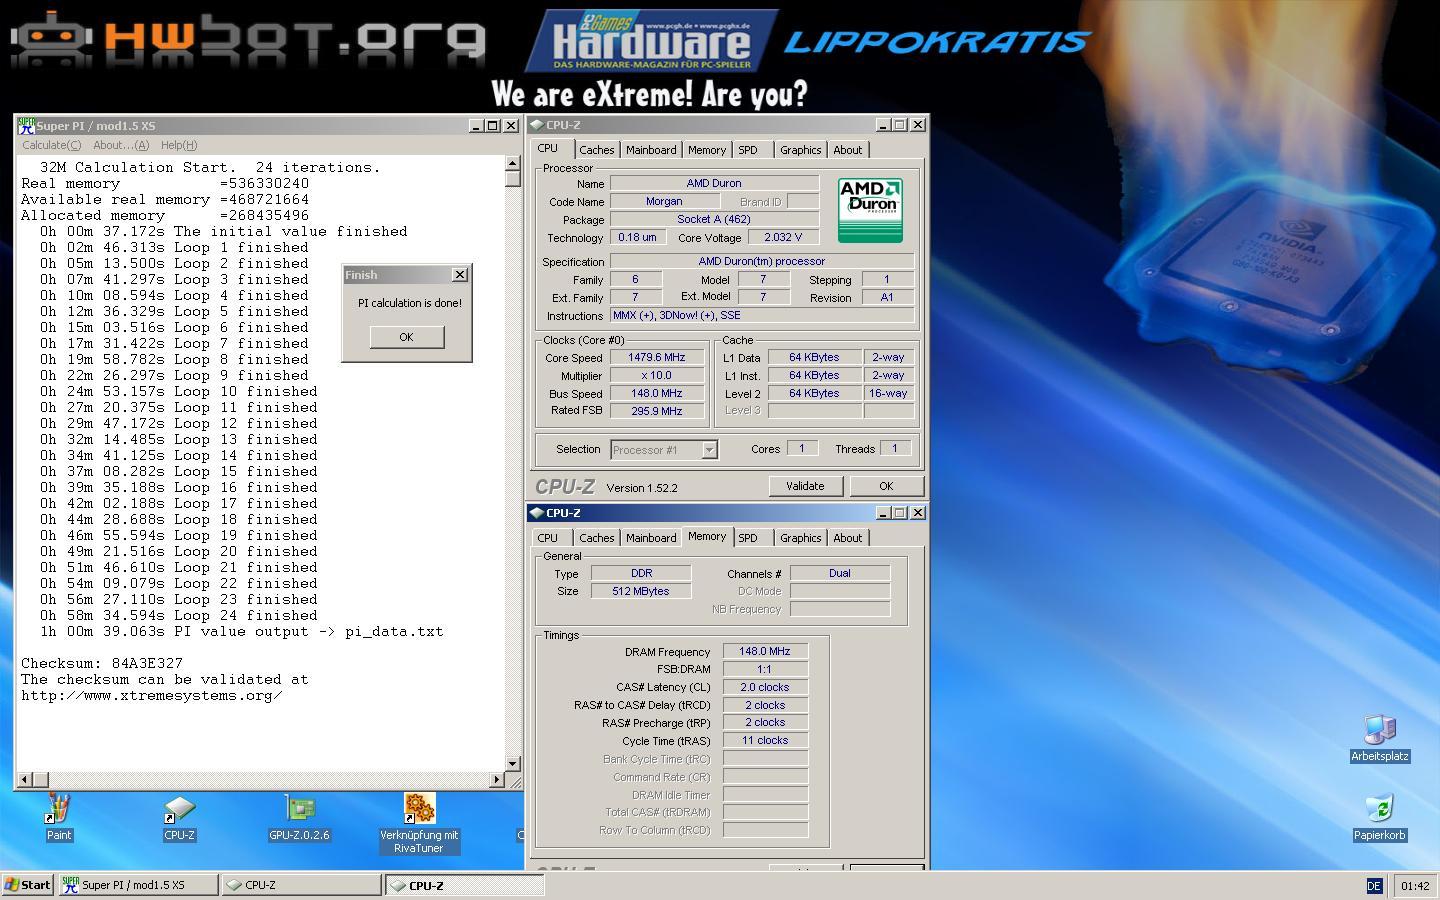Switch to Caches tab in upper CPU-Z
This screenshot has height=900, width=1440.
(x=596, y=150)
